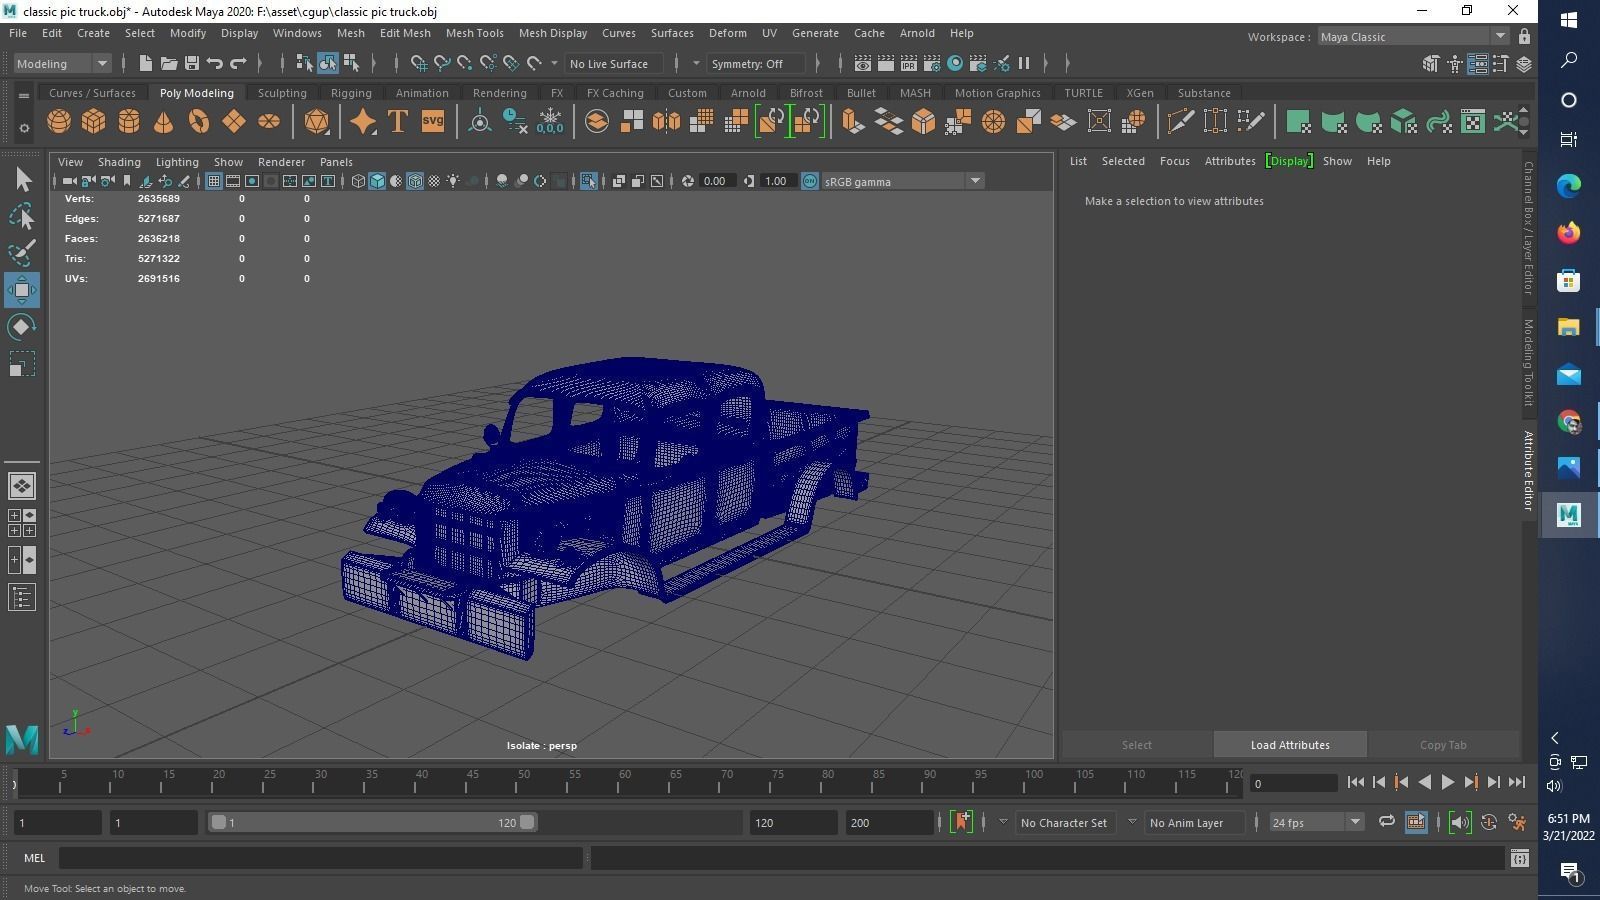This screenshot has height=900, width=1600.
Task: Toggle isolate select in viewport
Action: 588,181
